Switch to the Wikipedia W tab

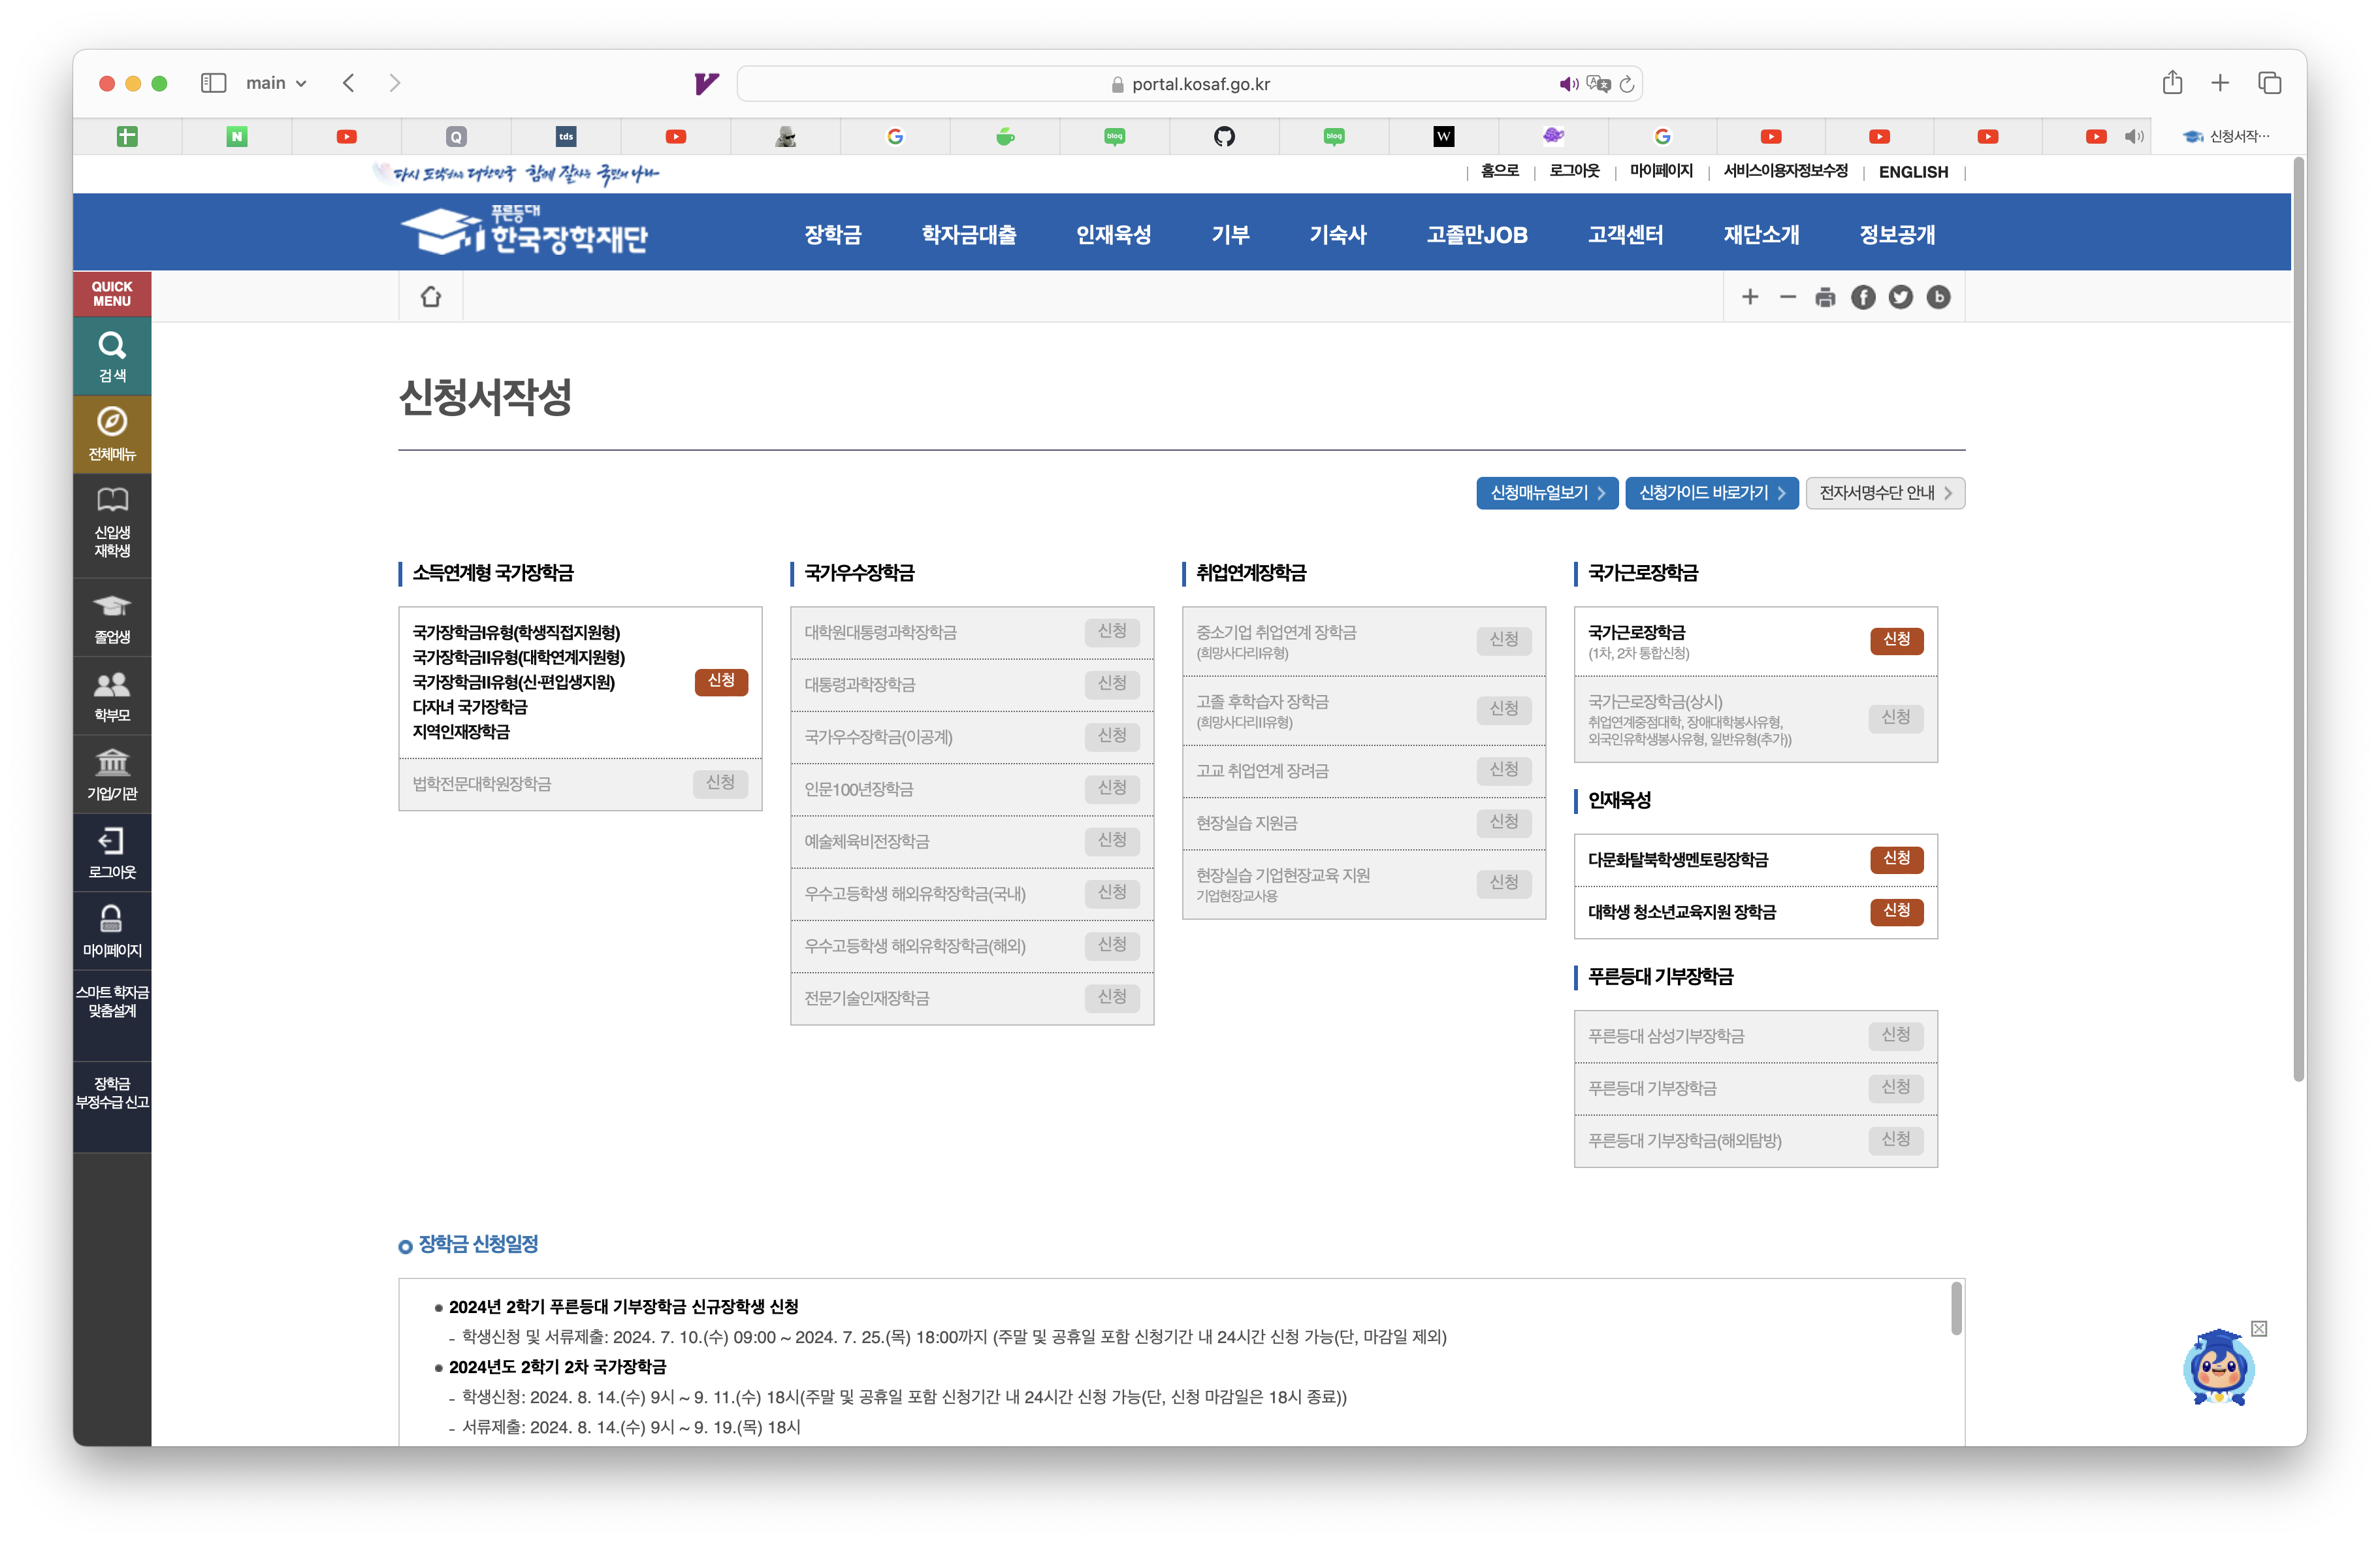click(1443, 136)
